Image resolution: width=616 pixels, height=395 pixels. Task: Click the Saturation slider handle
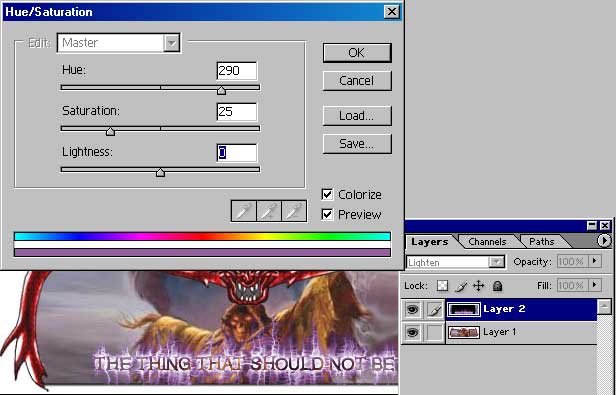[110, 132]
